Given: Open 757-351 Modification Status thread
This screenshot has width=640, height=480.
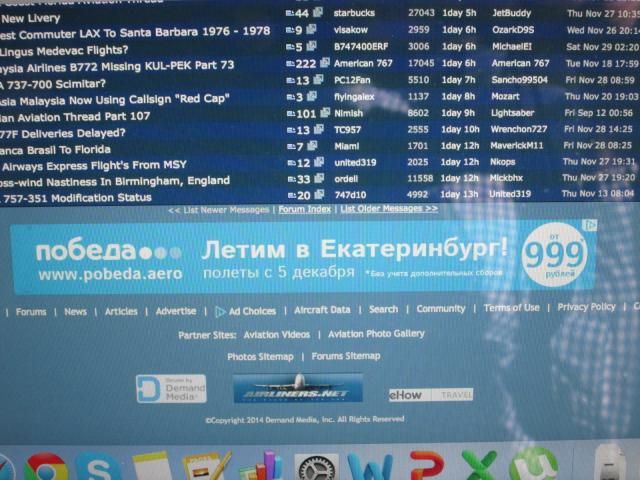Looking at the screenshot, I should click(76, 198).
